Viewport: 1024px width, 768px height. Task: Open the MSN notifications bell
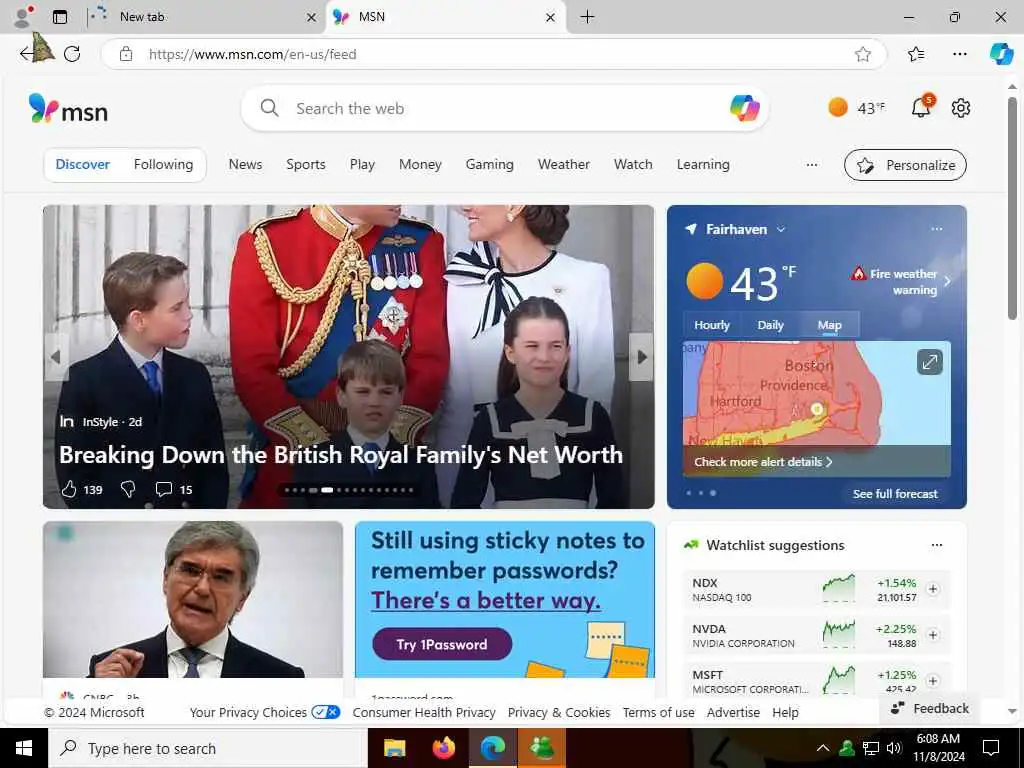pyautogui.click(x=921, y=107)
